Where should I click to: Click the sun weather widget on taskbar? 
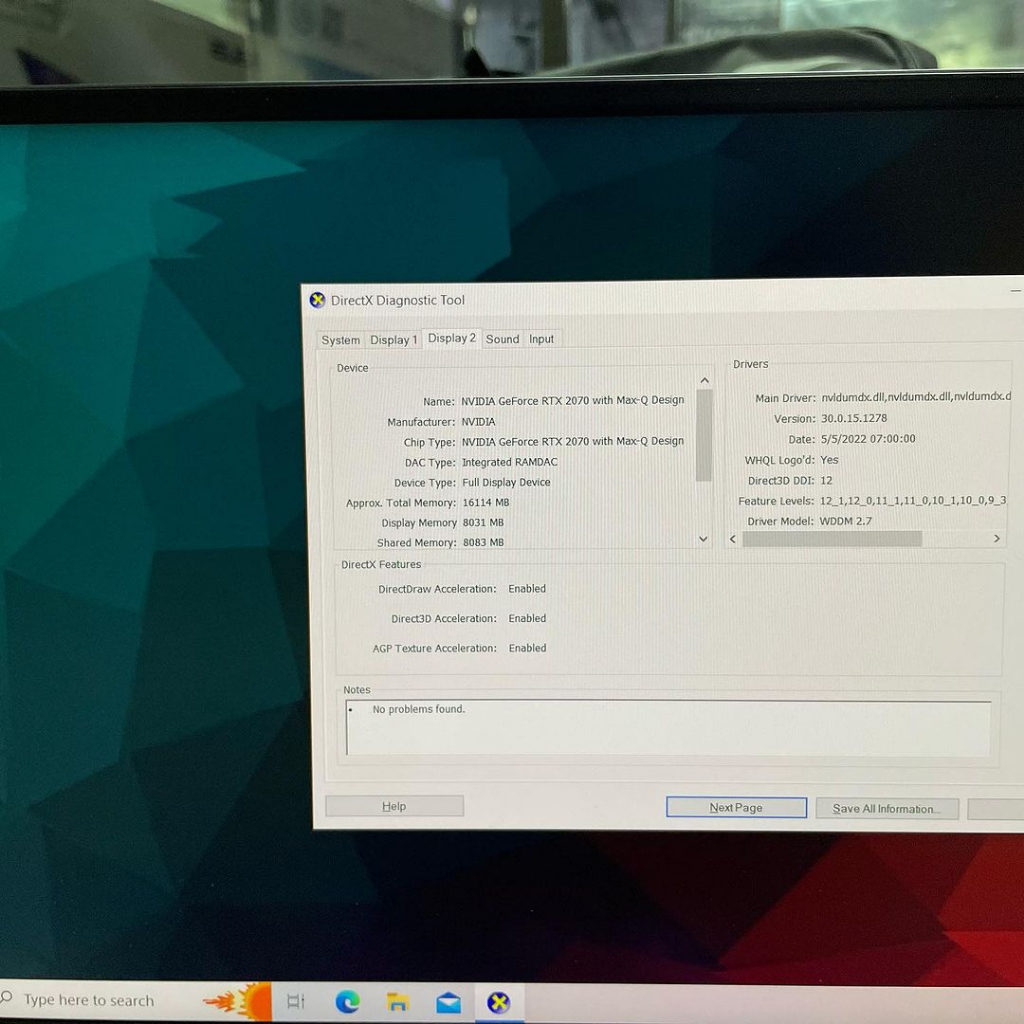[x=238, y=1001]
